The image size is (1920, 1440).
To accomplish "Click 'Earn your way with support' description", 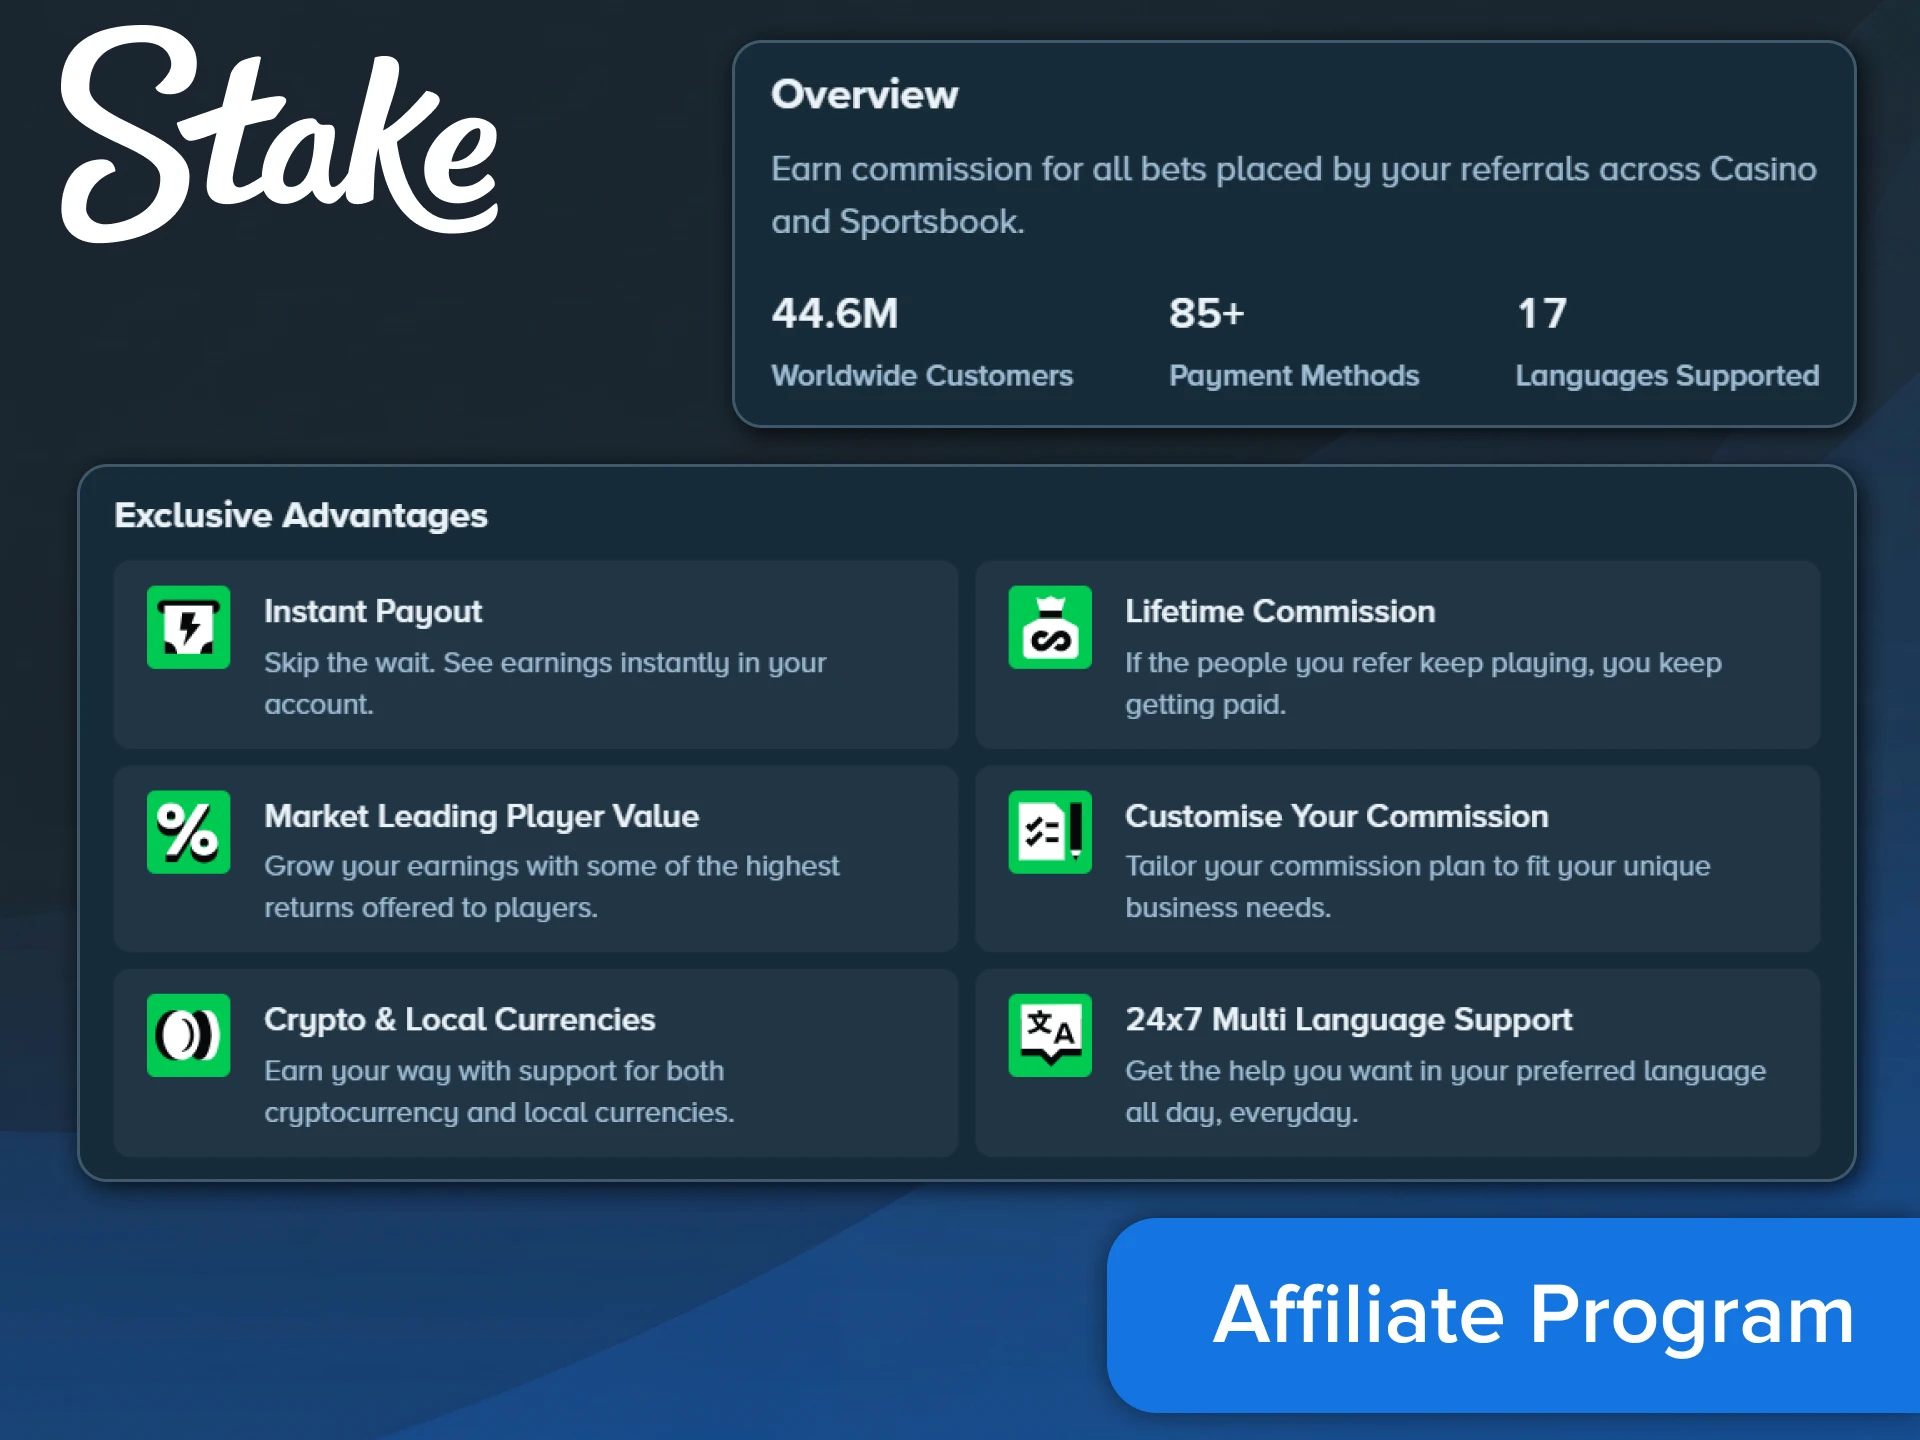I will pos(499,1092).
